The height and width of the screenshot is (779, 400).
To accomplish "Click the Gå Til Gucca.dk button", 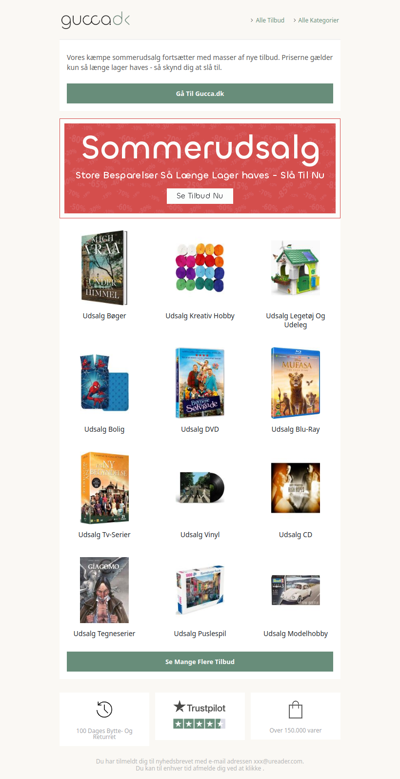I will 200,93.
